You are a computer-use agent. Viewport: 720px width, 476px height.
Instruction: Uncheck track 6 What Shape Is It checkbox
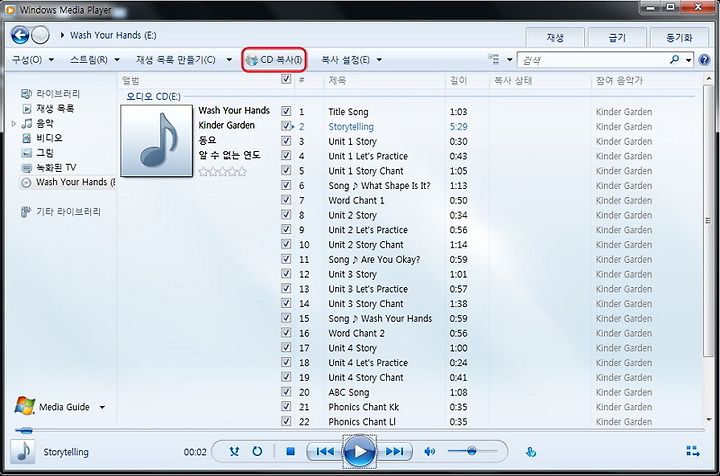286,185
